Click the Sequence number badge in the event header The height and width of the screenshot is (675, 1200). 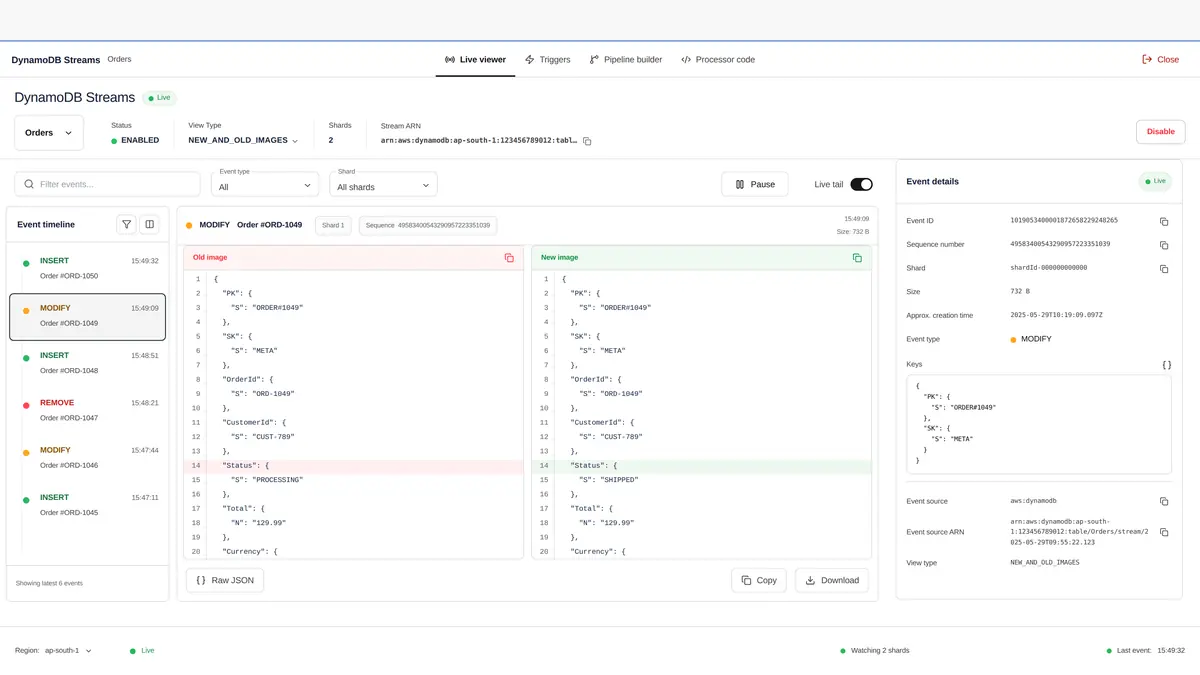pos(428,225)
